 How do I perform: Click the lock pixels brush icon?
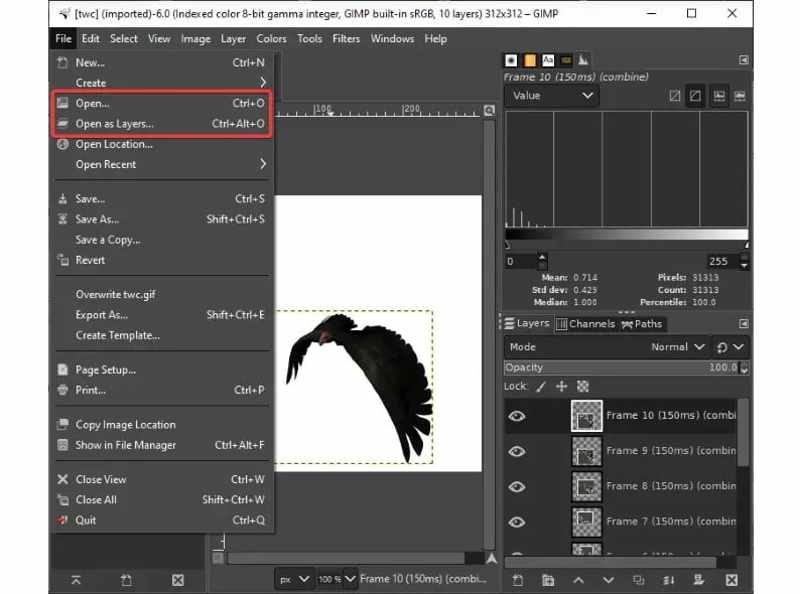540,386
